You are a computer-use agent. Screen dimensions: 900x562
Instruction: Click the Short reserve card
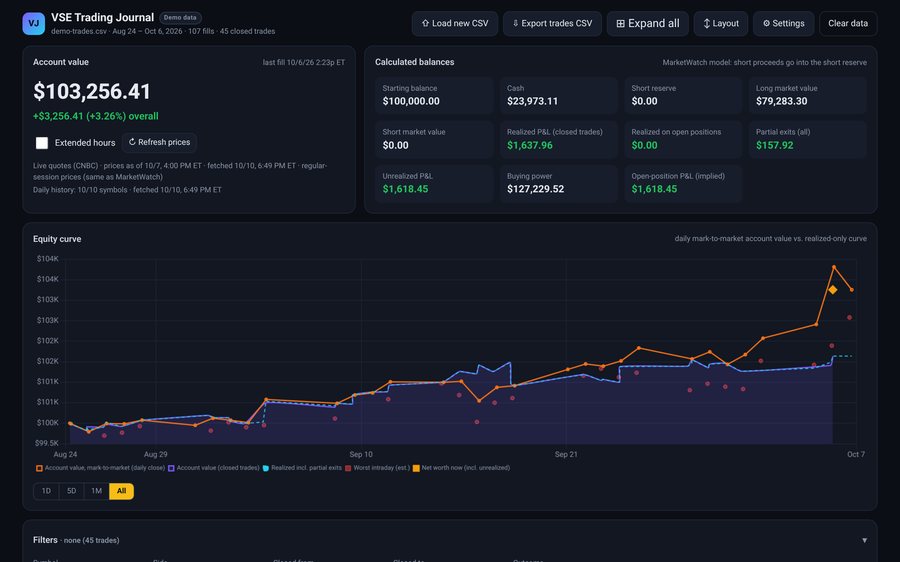pos(683,95)
